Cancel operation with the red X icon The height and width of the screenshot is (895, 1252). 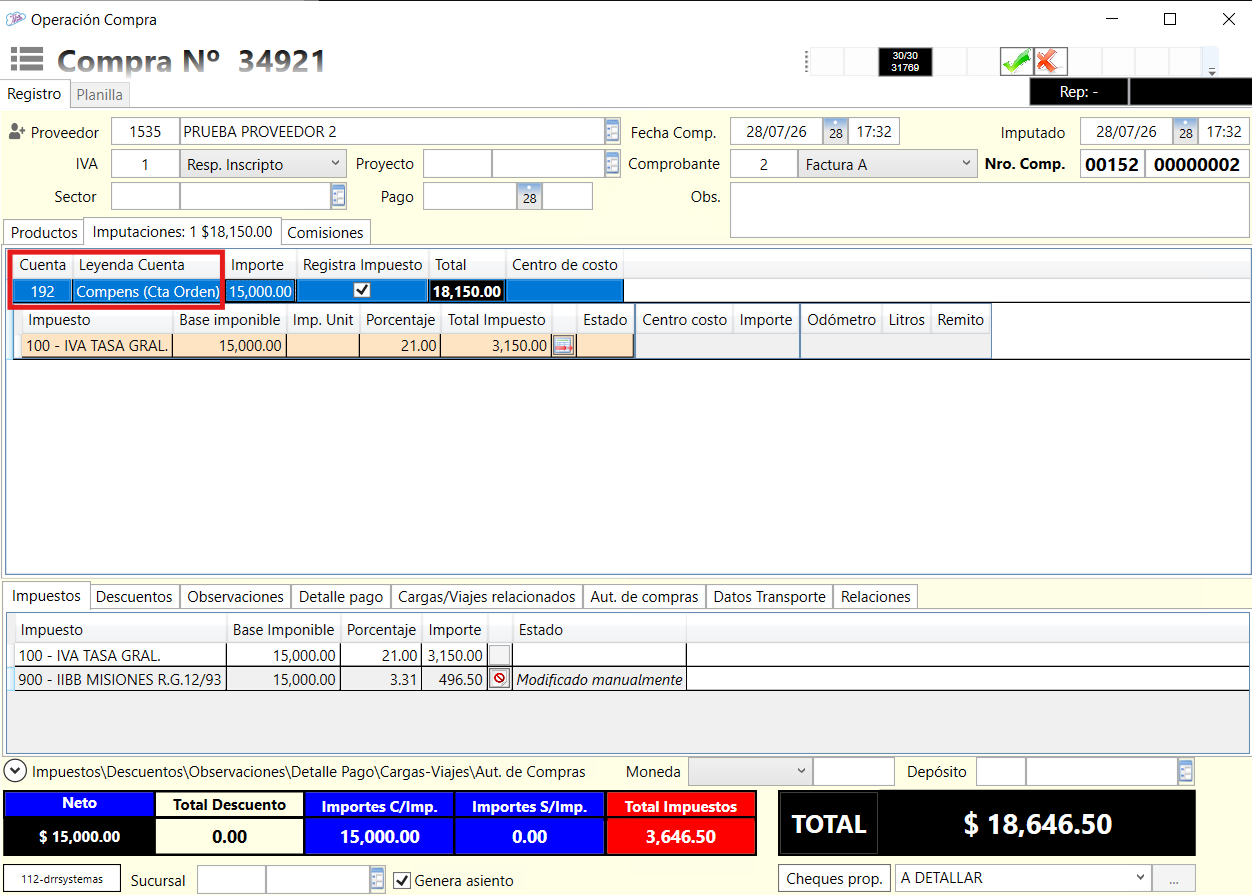coord(1048,61)
